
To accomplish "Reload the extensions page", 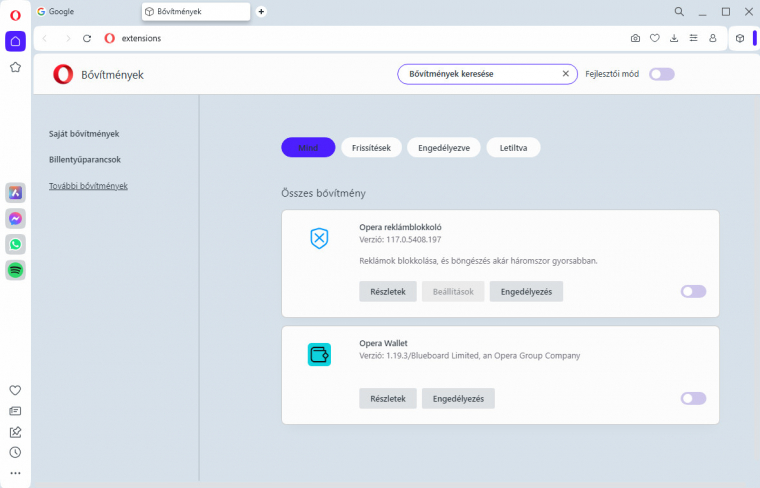I will point(87,38).
